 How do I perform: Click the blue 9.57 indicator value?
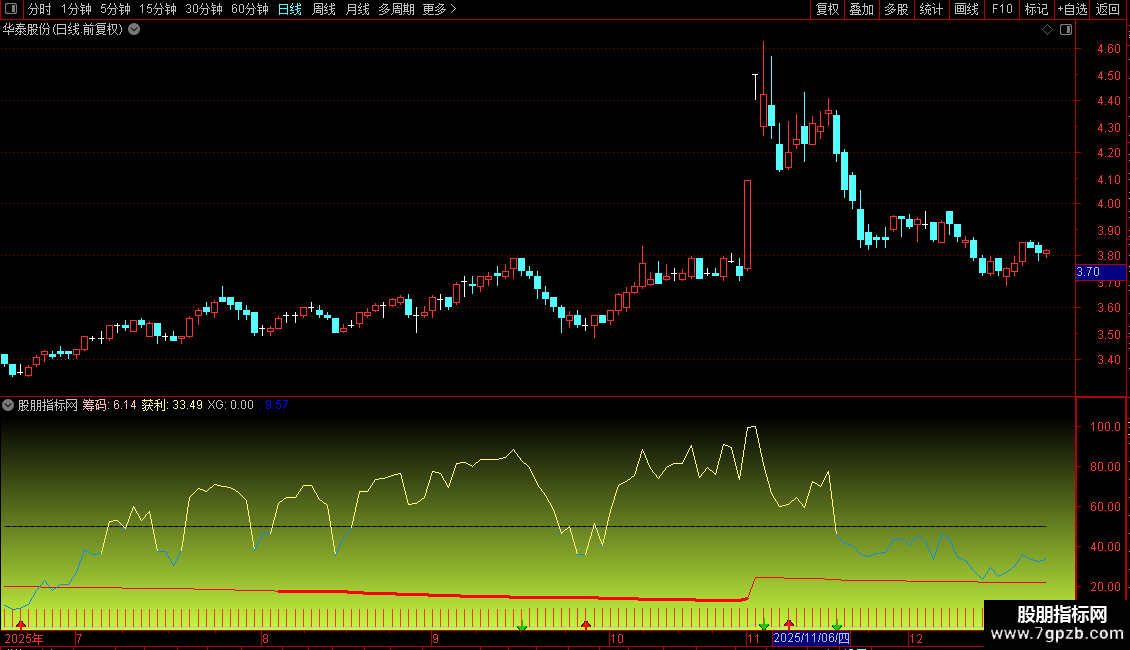277,405
